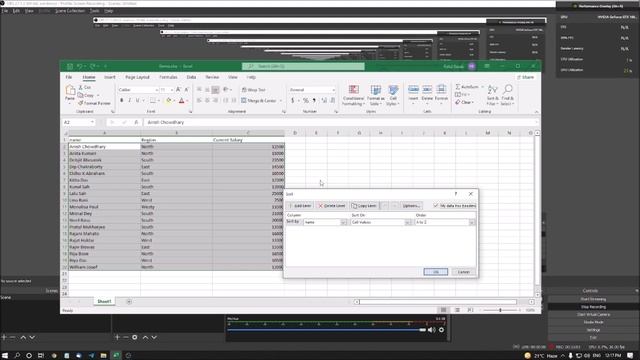Open the Order A to Z dropdown
640x360 pixels.
point(471,222)
